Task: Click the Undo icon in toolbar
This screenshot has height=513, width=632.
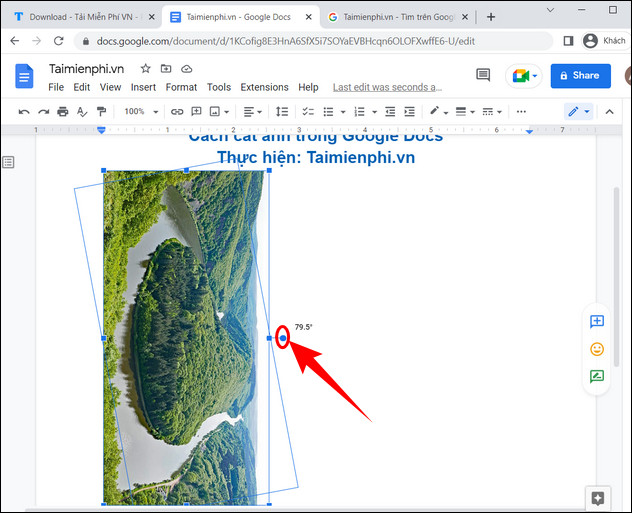Action: pos(24,112)
